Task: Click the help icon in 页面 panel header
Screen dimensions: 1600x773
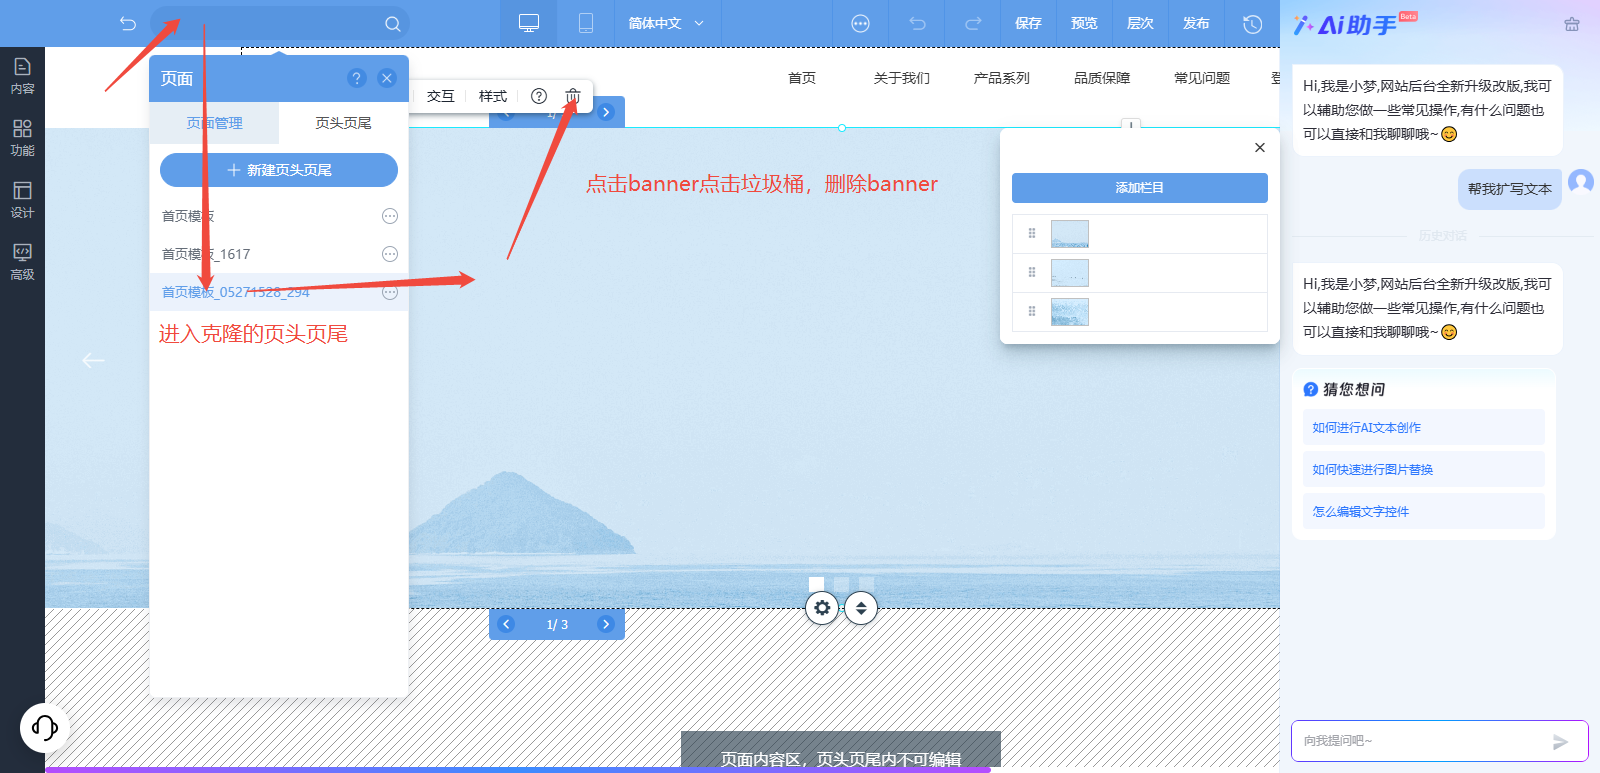Action: pos(357,78)
